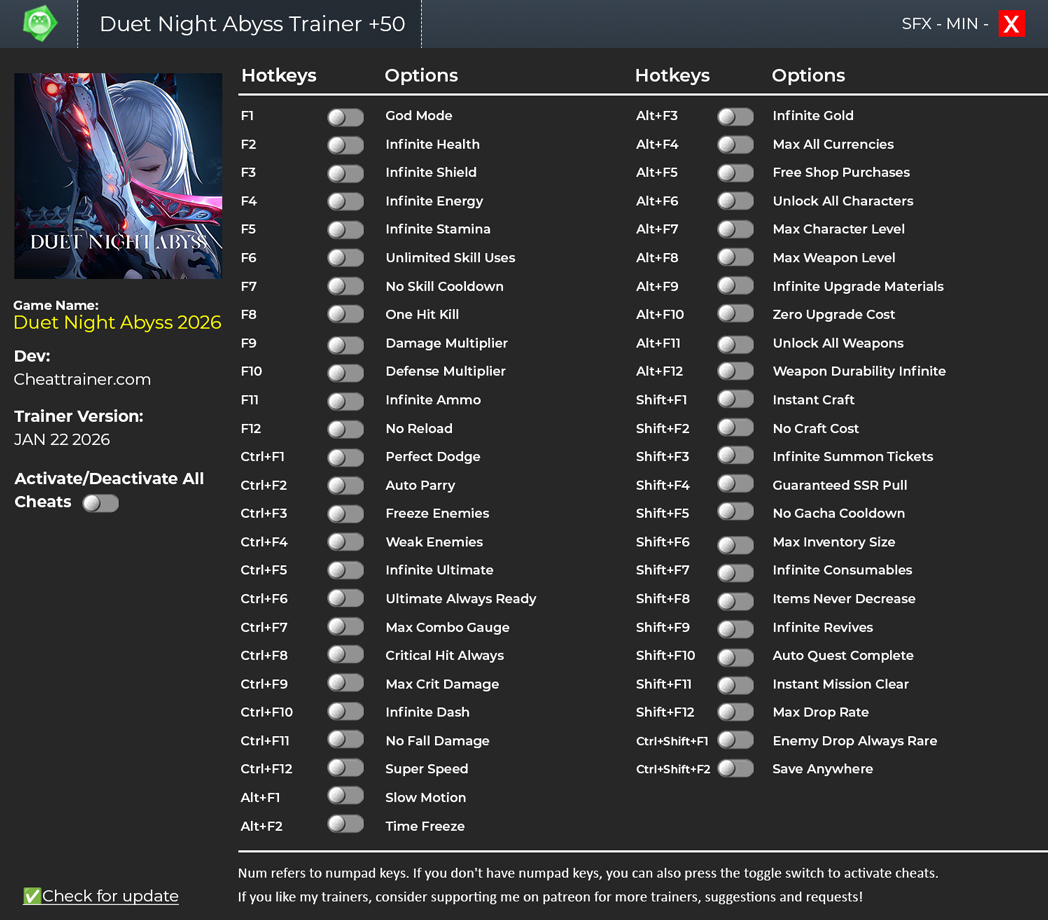Toggle the Time Freeze cheat
This screenshot has width=1048, height=920.
pyautogui.click(x=345, y=825)
